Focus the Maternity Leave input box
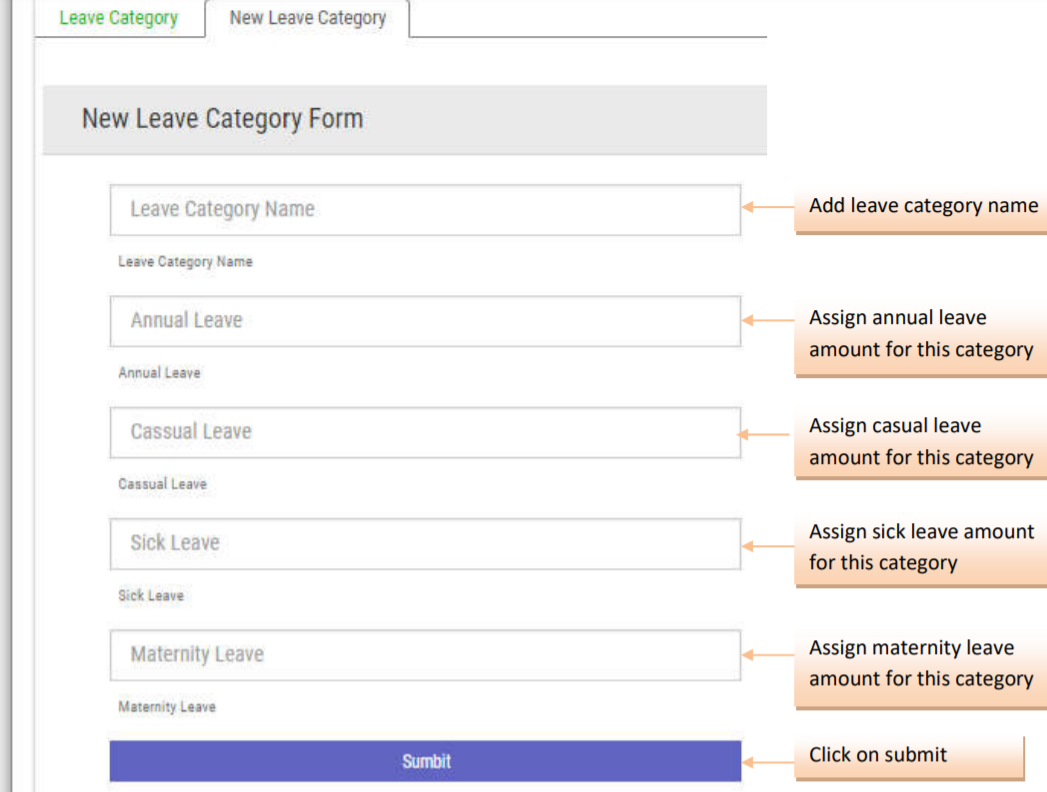1047x792 pixels. (425, 655)
